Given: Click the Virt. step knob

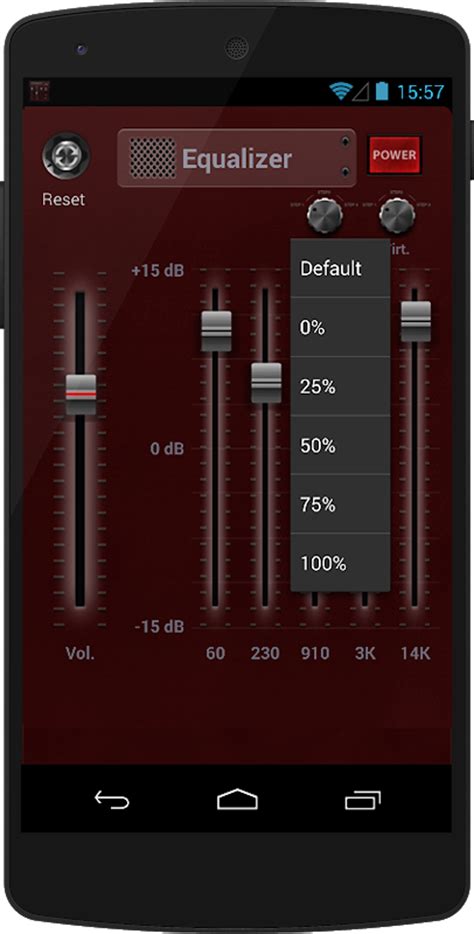Looking at the screenshot, I should point(397,216).
